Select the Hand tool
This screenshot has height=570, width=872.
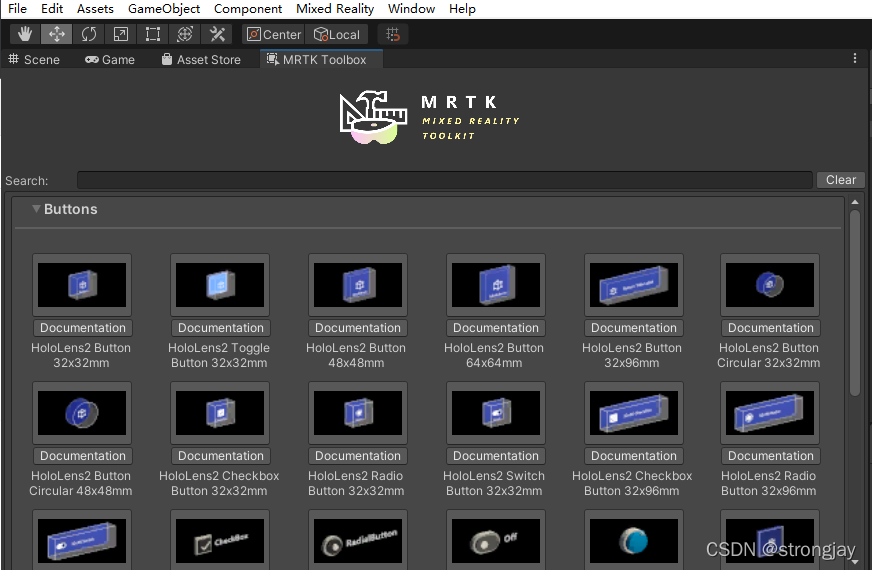(x=24, y=34)
